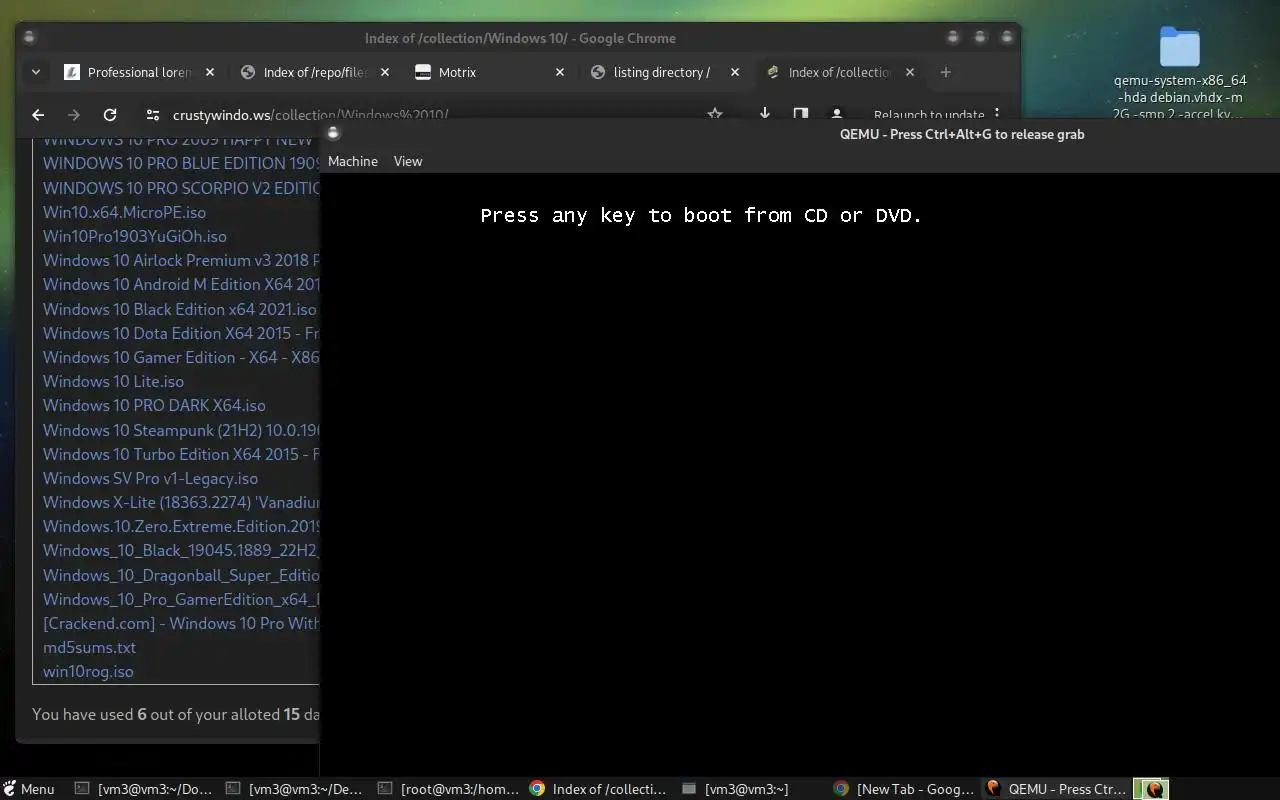
Task: Switch to vm3@vm3:~/Do... terminal in taskbar
Action: tap(144, 789)
